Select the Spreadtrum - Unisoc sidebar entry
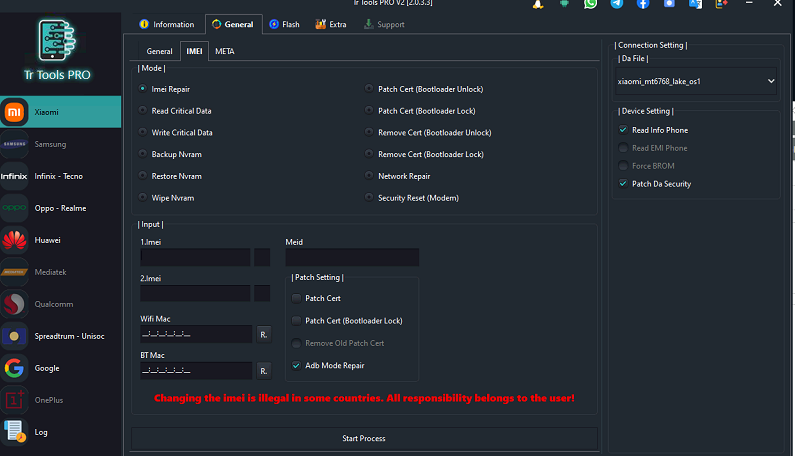 coord(61,336)
